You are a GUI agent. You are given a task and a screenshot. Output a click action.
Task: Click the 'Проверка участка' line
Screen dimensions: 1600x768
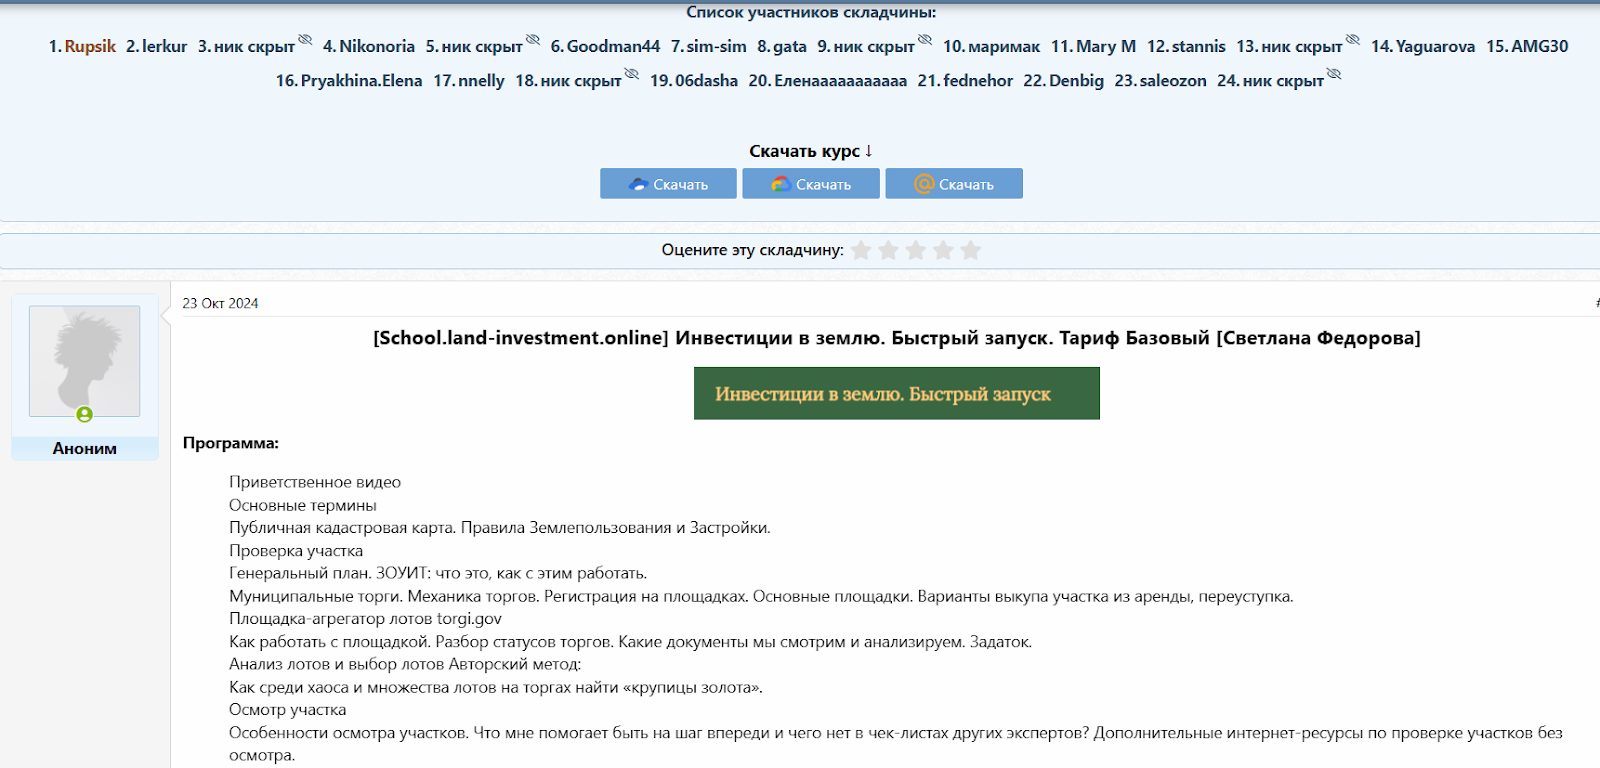296,551
